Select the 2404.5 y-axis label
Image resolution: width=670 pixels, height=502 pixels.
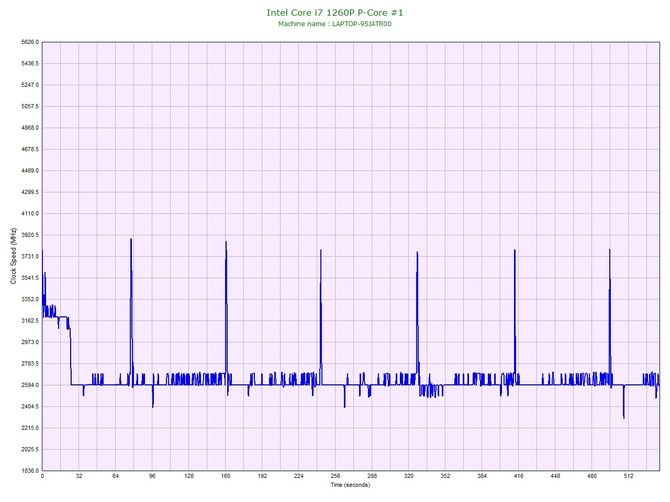point(30,407)
